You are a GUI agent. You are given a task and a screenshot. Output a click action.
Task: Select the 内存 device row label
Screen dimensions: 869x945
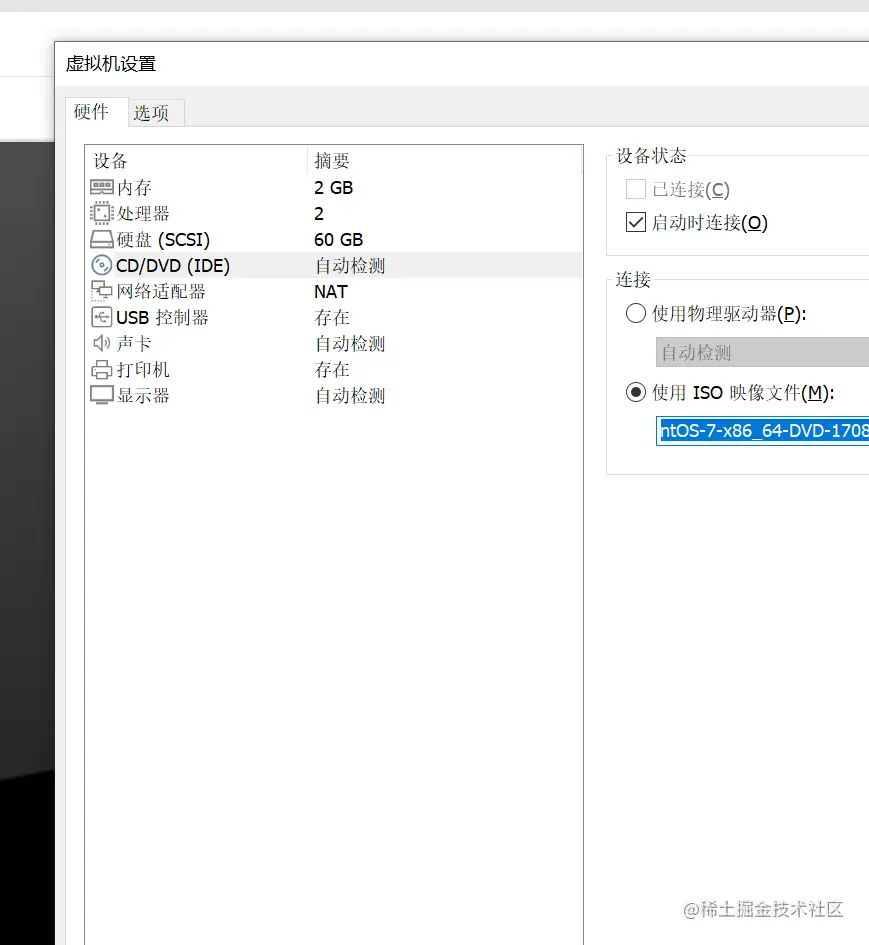(x=134, y=187)
